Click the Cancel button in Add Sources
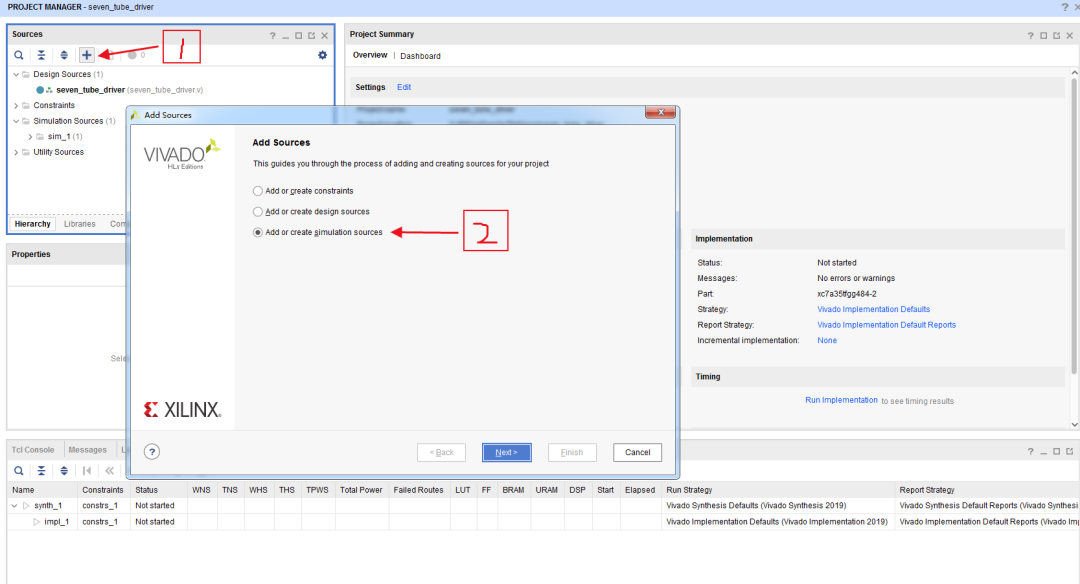Screen dimensions: 1080x584 637,452
